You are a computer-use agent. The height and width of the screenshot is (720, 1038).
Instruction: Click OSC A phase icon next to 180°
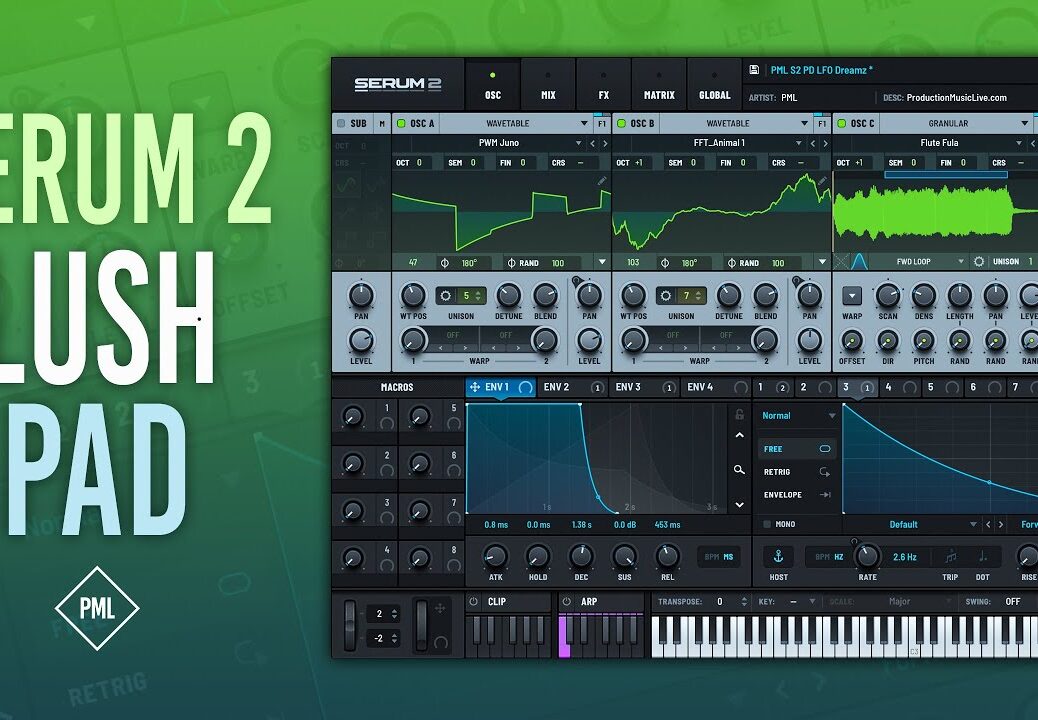pyautogui.click(x=445, y=263)
